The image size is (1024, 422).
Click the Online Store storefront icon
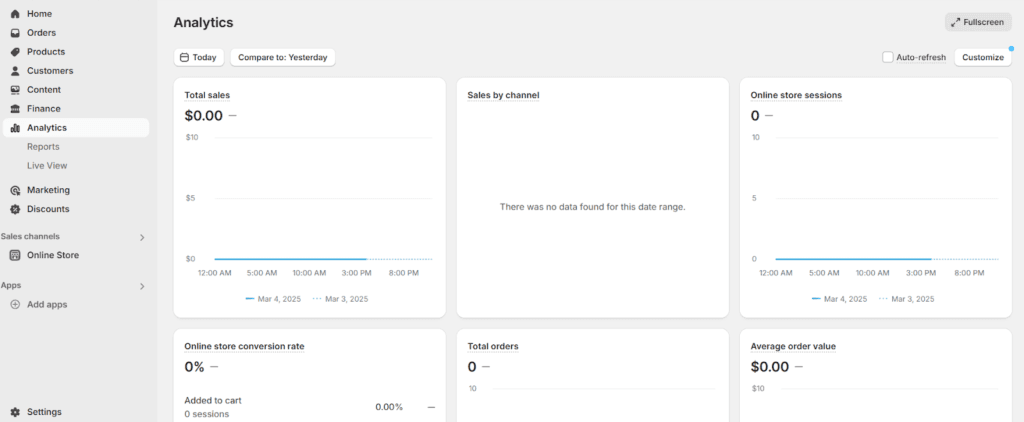(x=15, y=255)
